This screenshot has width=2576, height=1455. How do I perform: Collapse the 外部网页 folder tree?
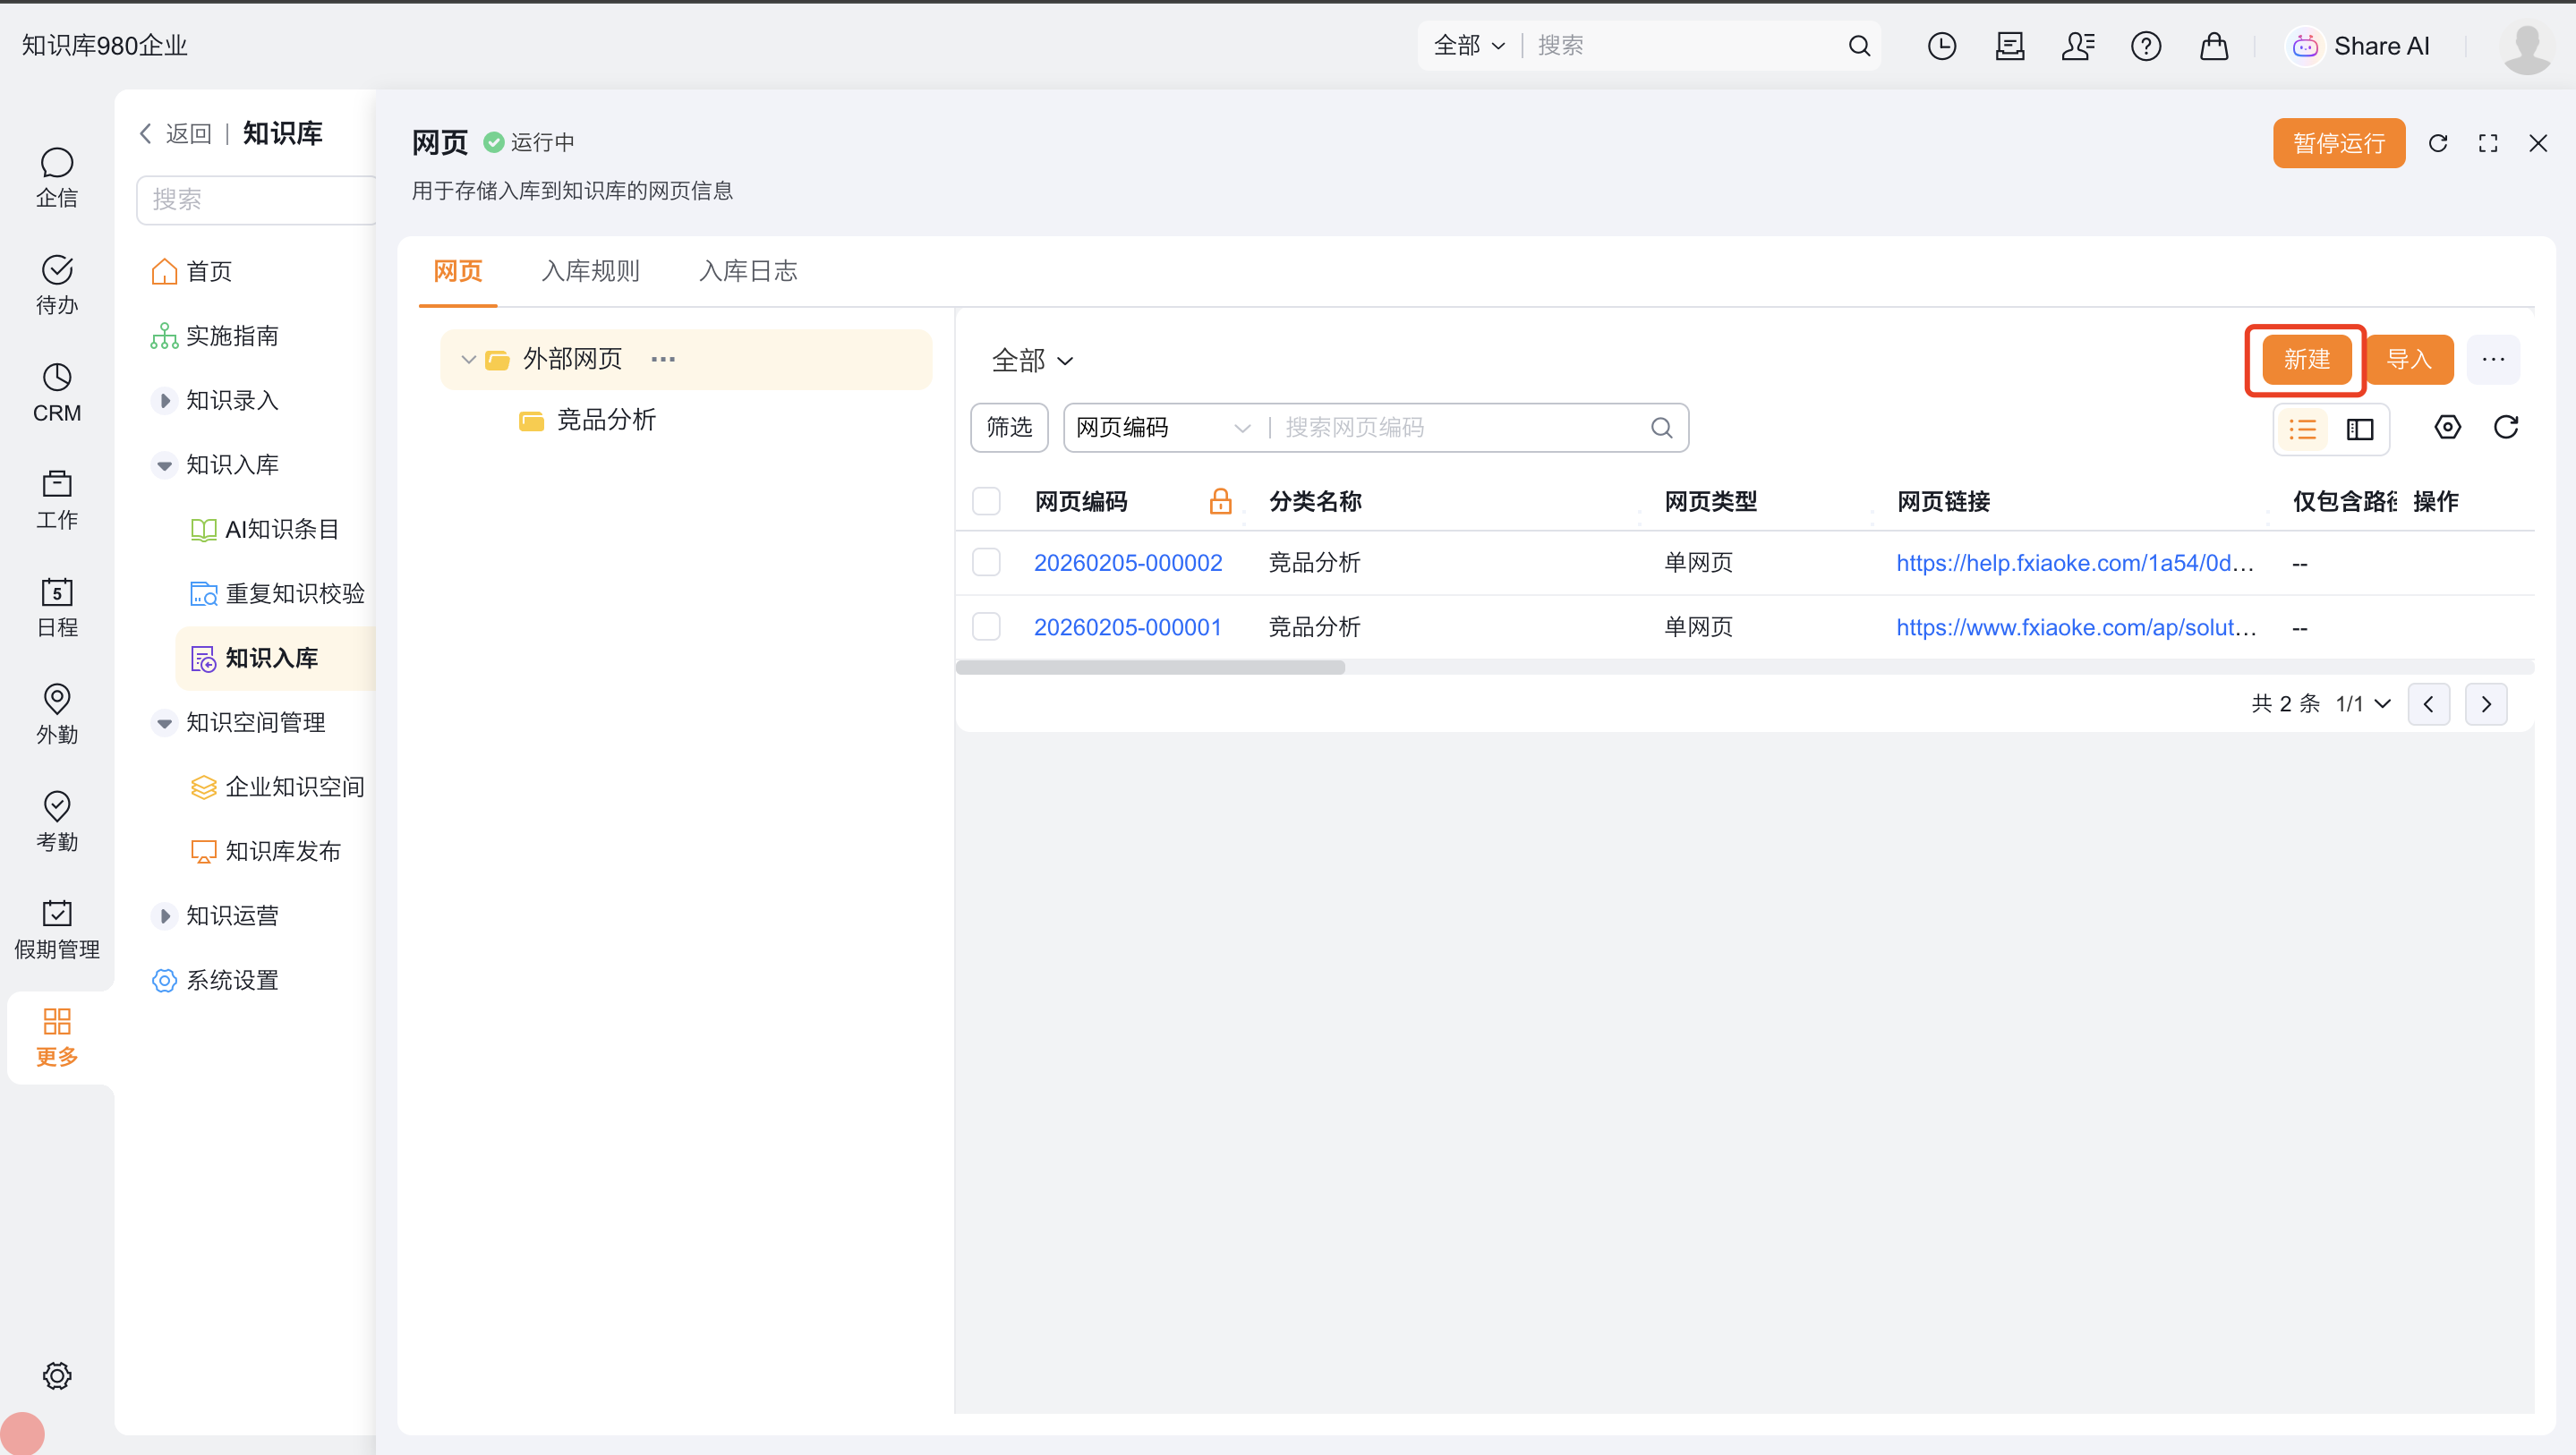tap(468, 359)
